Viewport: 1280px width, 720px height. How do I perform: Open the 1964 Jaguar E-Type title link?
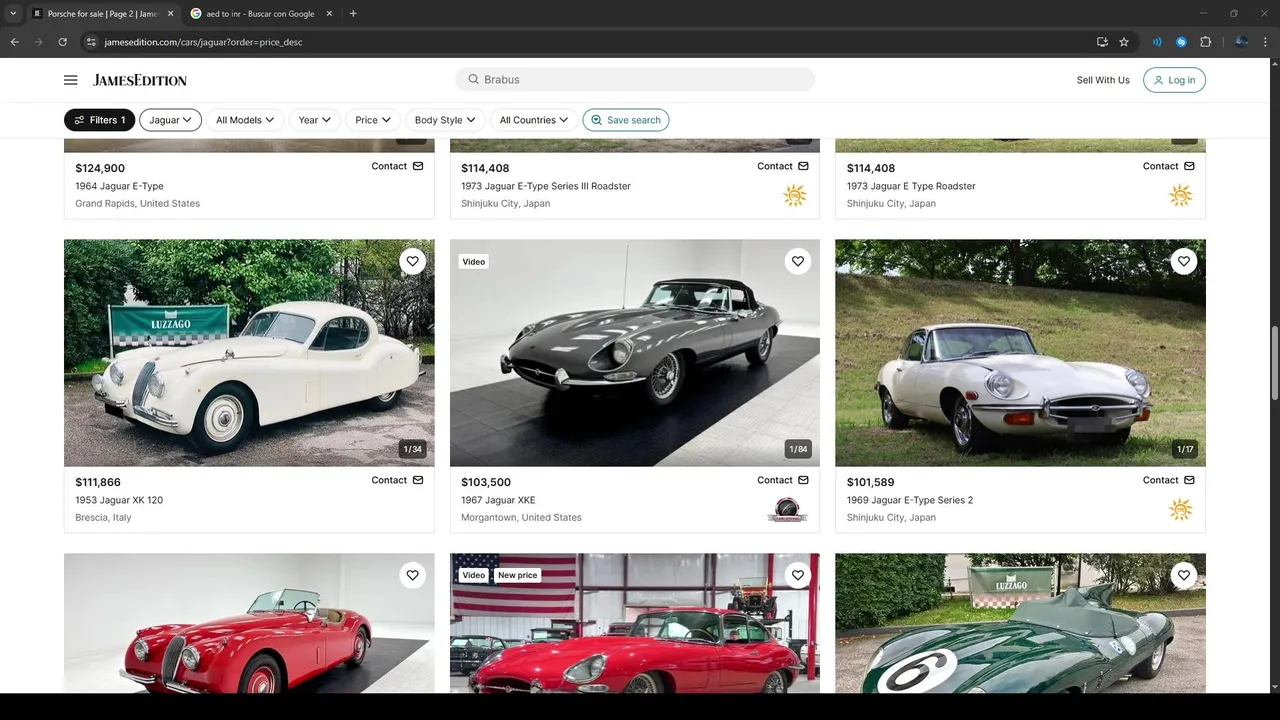pos(119,186)
